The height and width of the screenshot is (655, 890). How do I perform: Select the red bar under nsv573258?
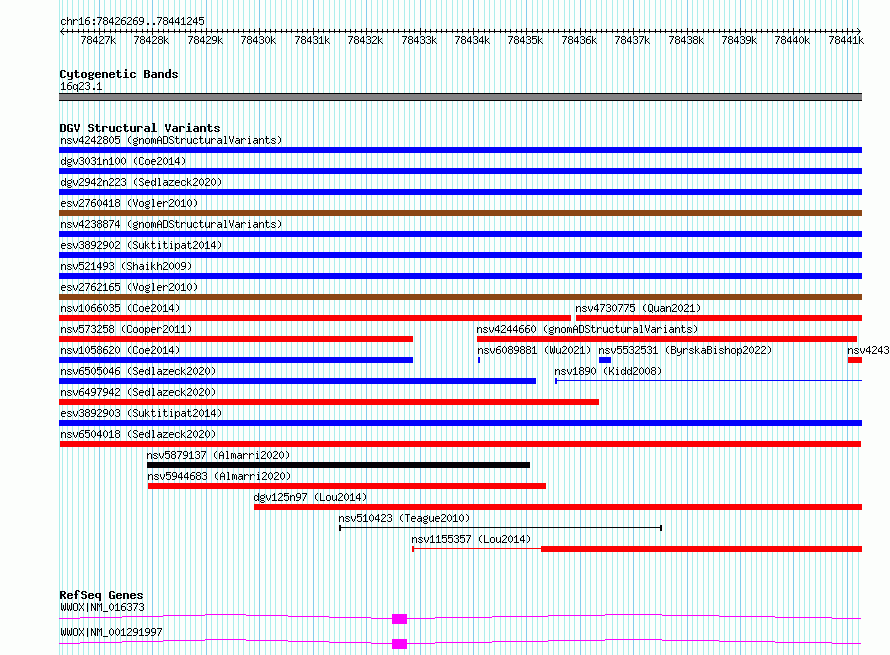236,339
